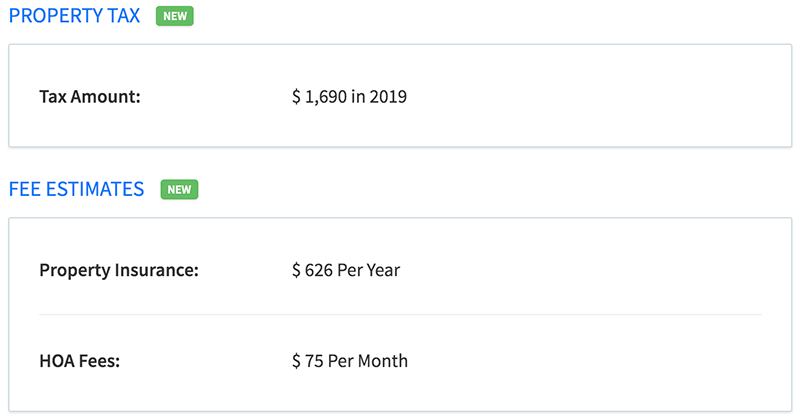Screen dimensions: 800x419
Task: Click the Per Month text for HOA
Action: pos(368,361)
